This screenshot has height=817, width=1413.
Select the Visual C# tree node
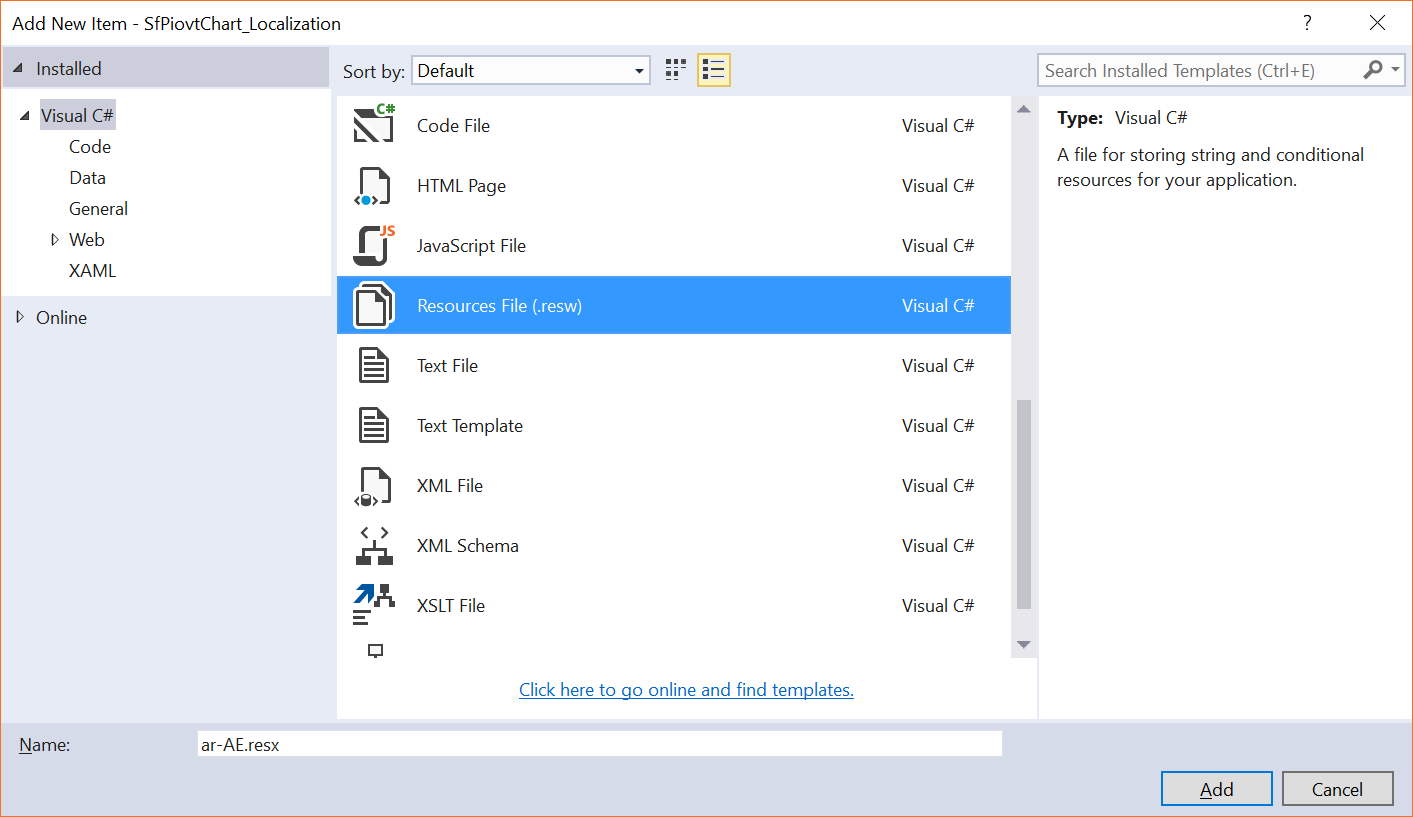(x=77, y=115)
